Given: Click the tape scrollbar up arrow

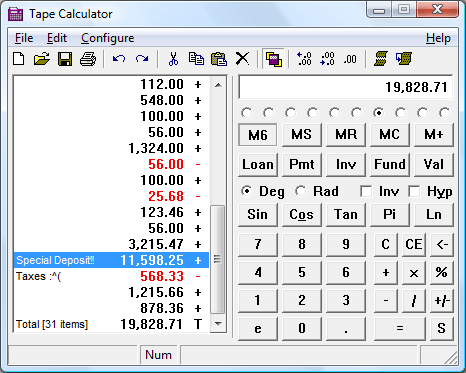Looking at the screenshot, I should pos(218,85).
